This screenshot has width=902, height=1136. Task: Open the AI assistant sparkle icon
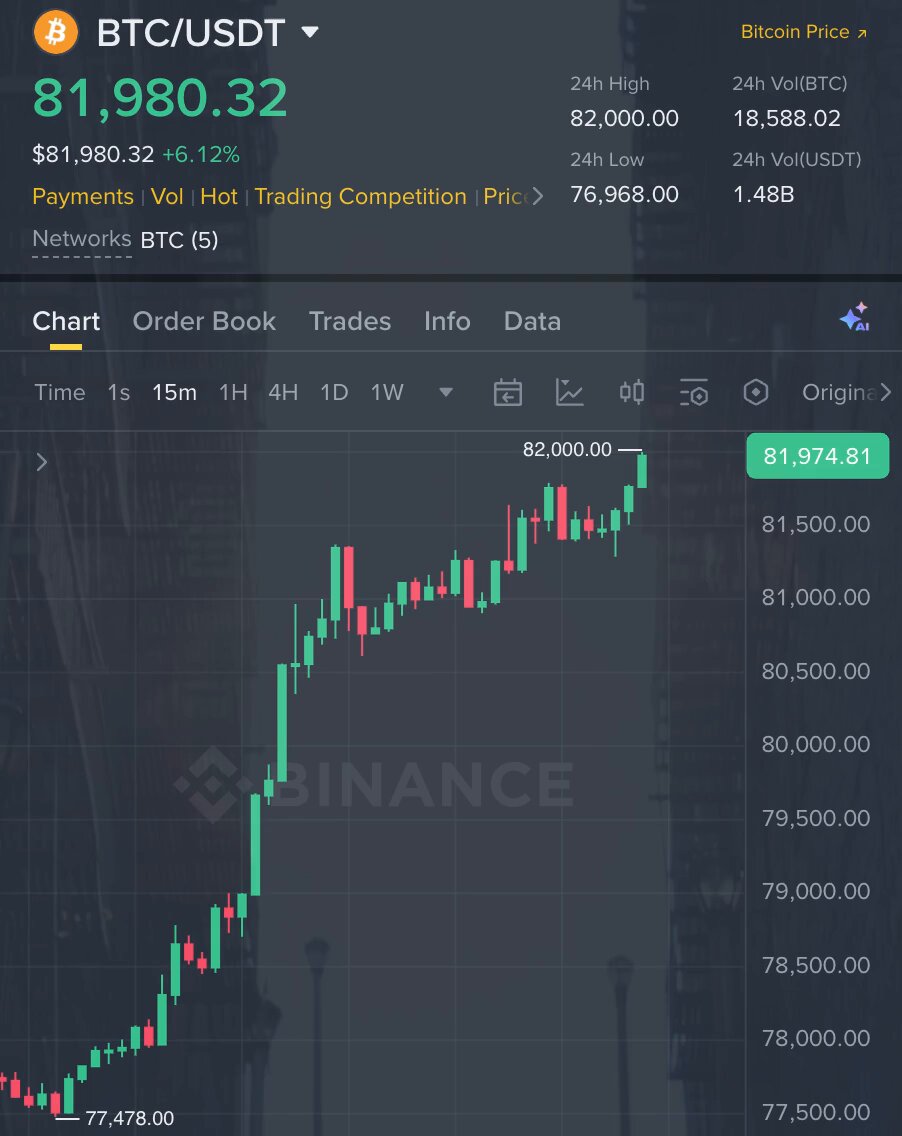click(x=854, y=317)
